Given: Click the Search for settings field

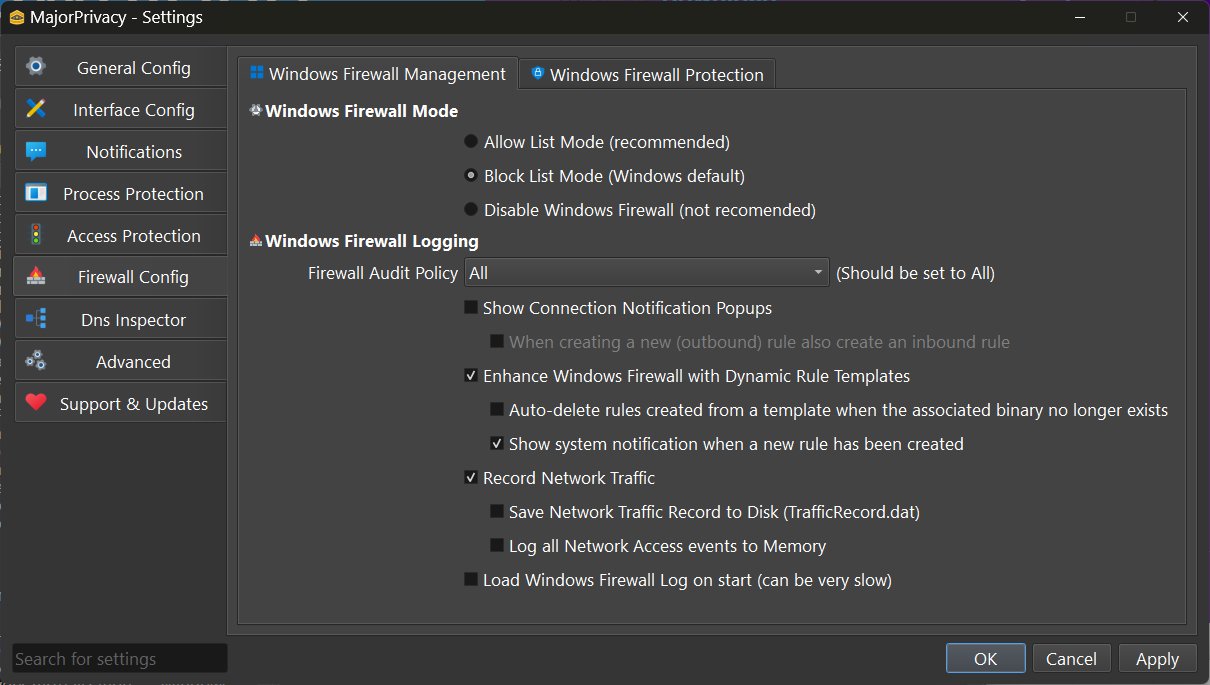Looking at the screenshot, I should click(x=120, y=658).
